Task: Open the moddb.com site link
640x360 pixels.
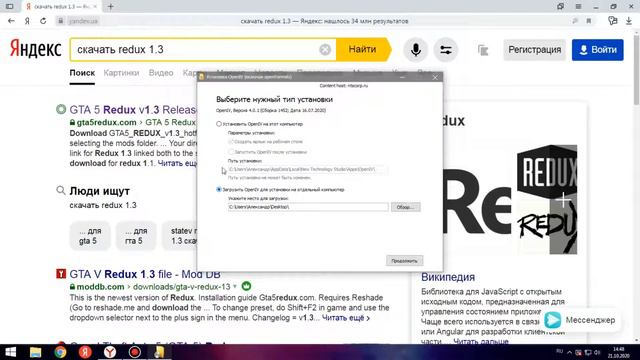Action: click(100, 287)
